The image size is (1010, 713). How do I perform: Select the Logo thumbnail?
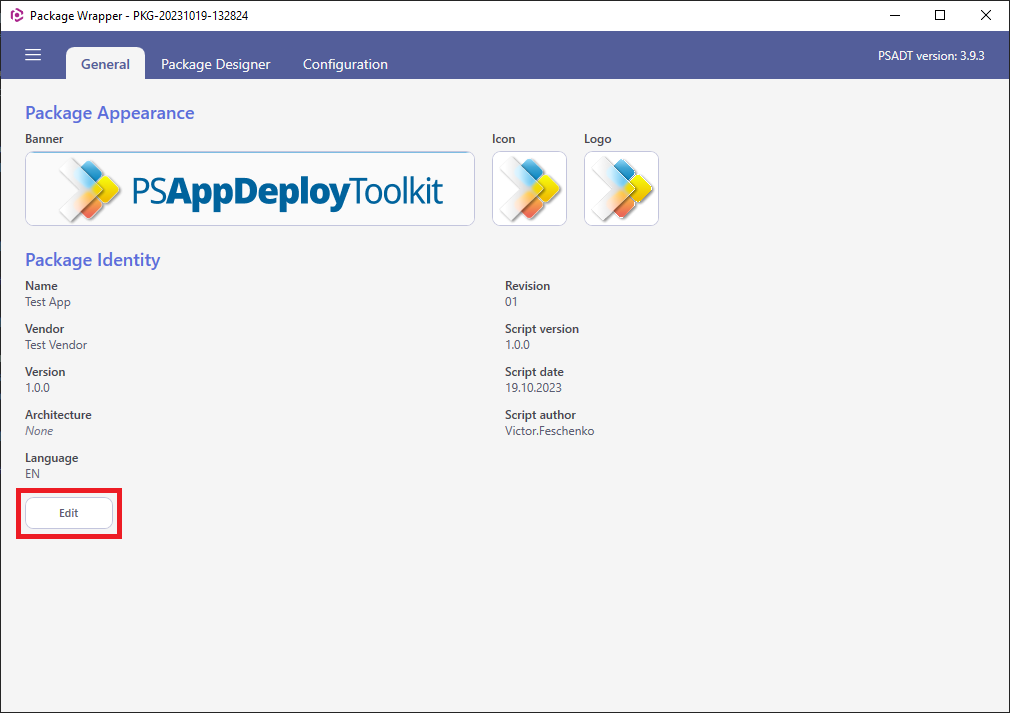point(622,189)
